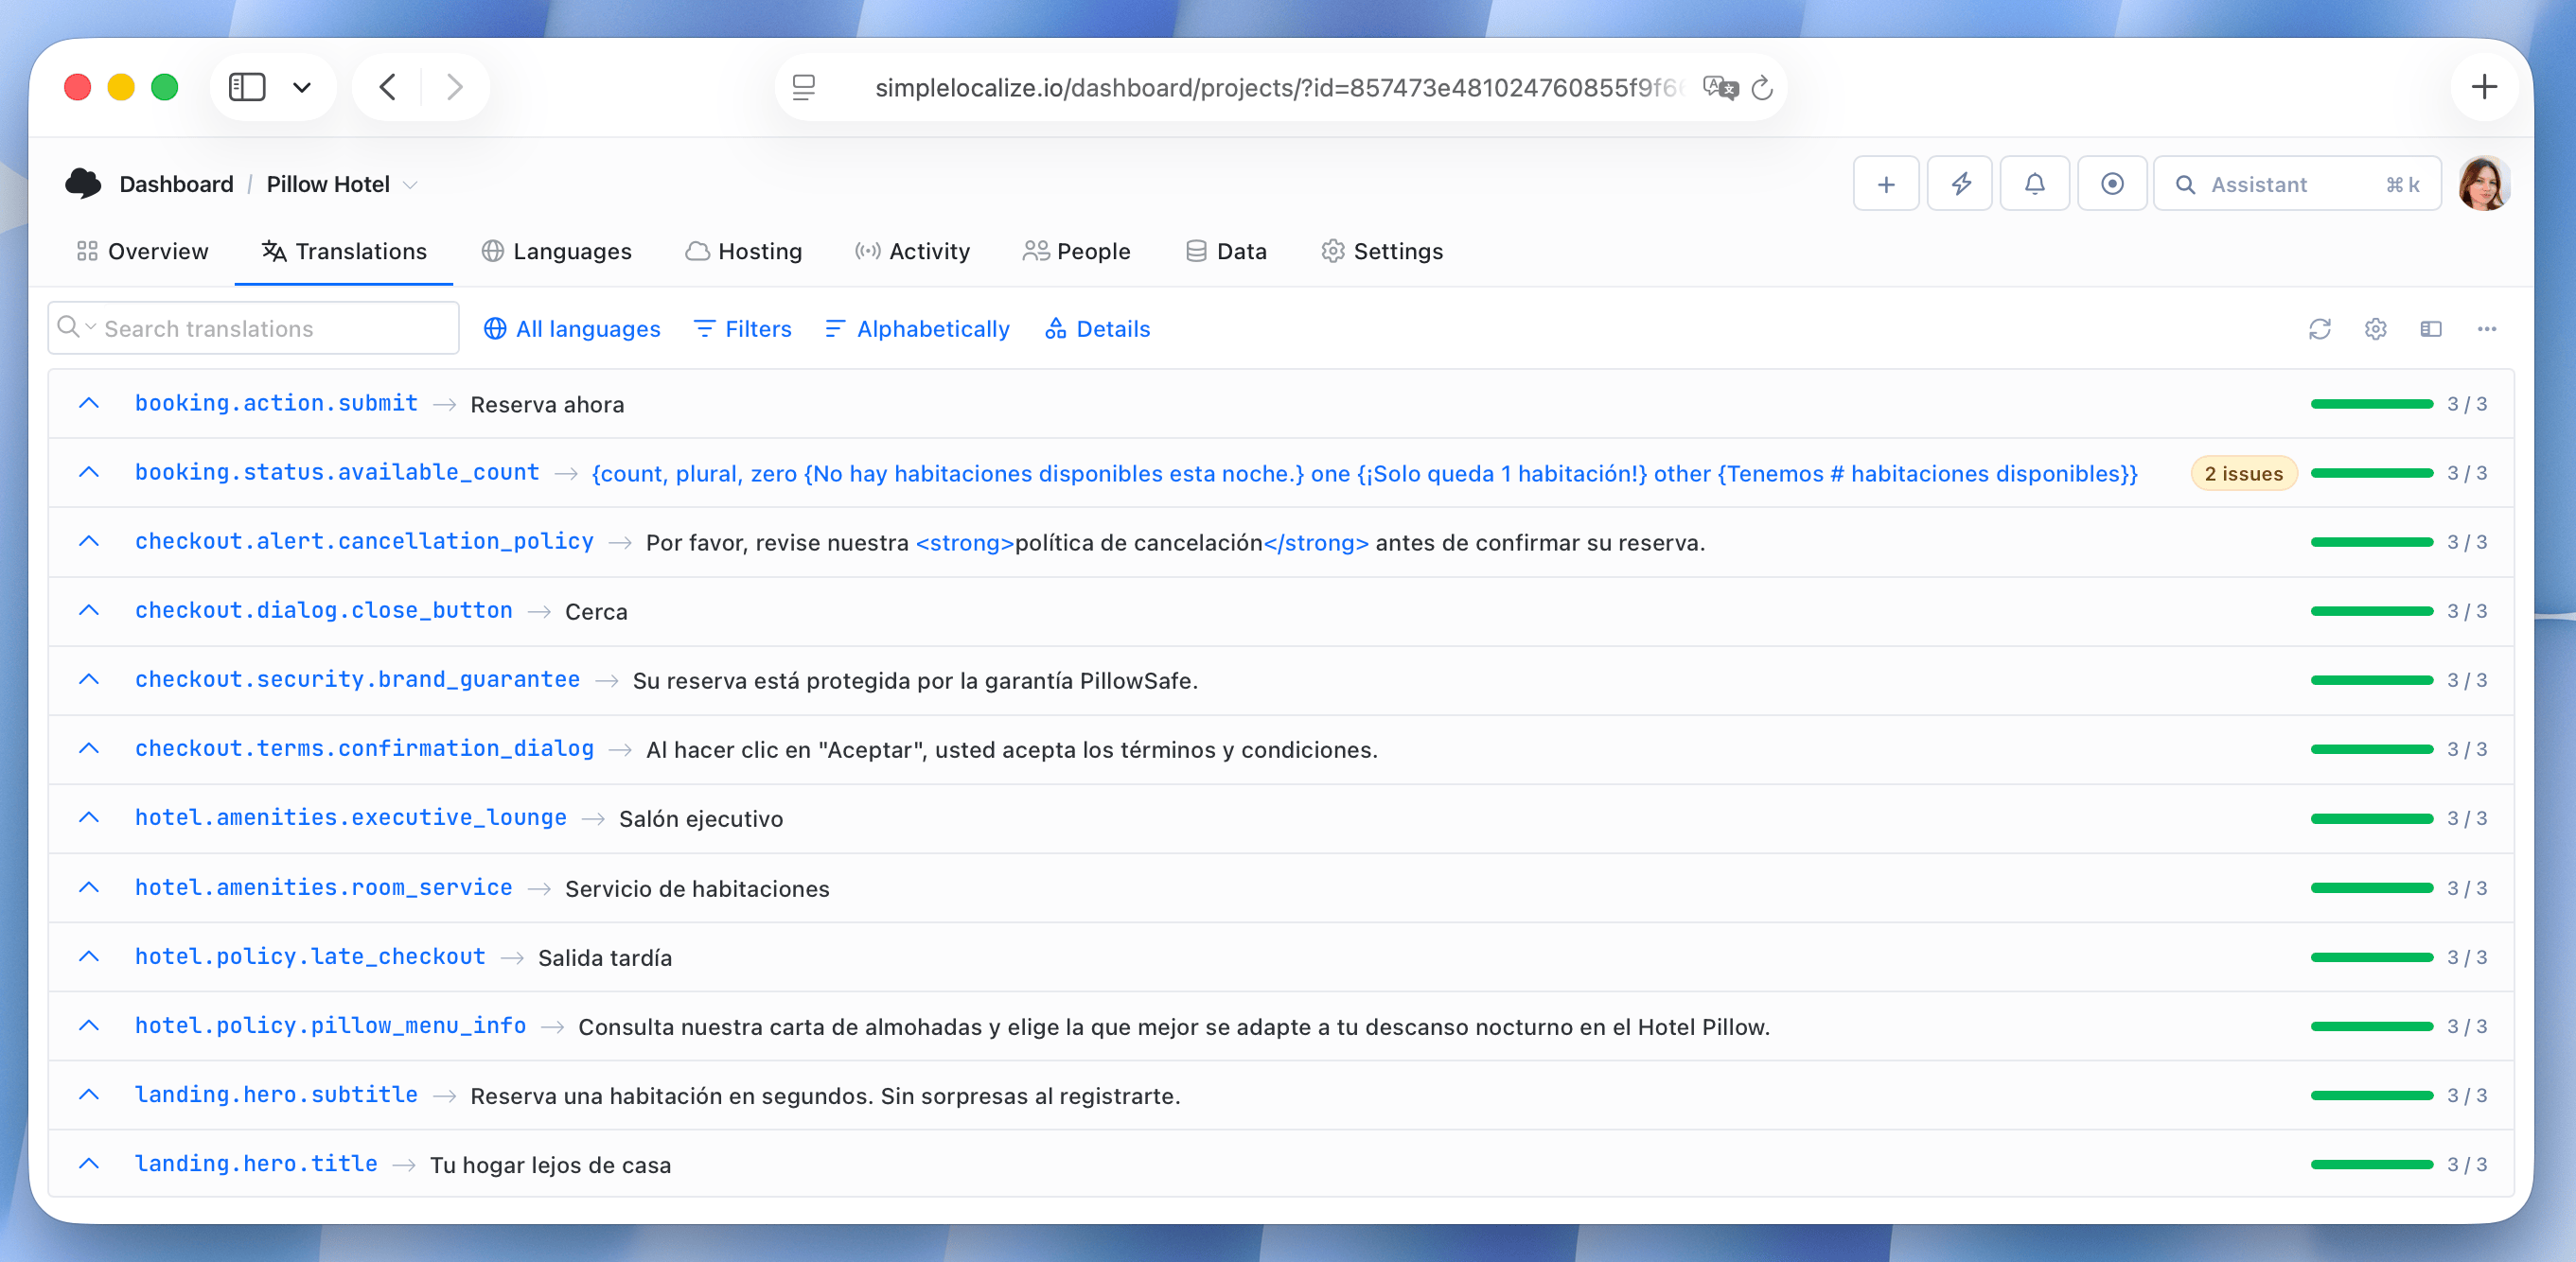The width and height of the screenshot is (2576, 1262).
Task: Click the progress bar for hotel.amenities.room_service
Action: point(2371,888)
